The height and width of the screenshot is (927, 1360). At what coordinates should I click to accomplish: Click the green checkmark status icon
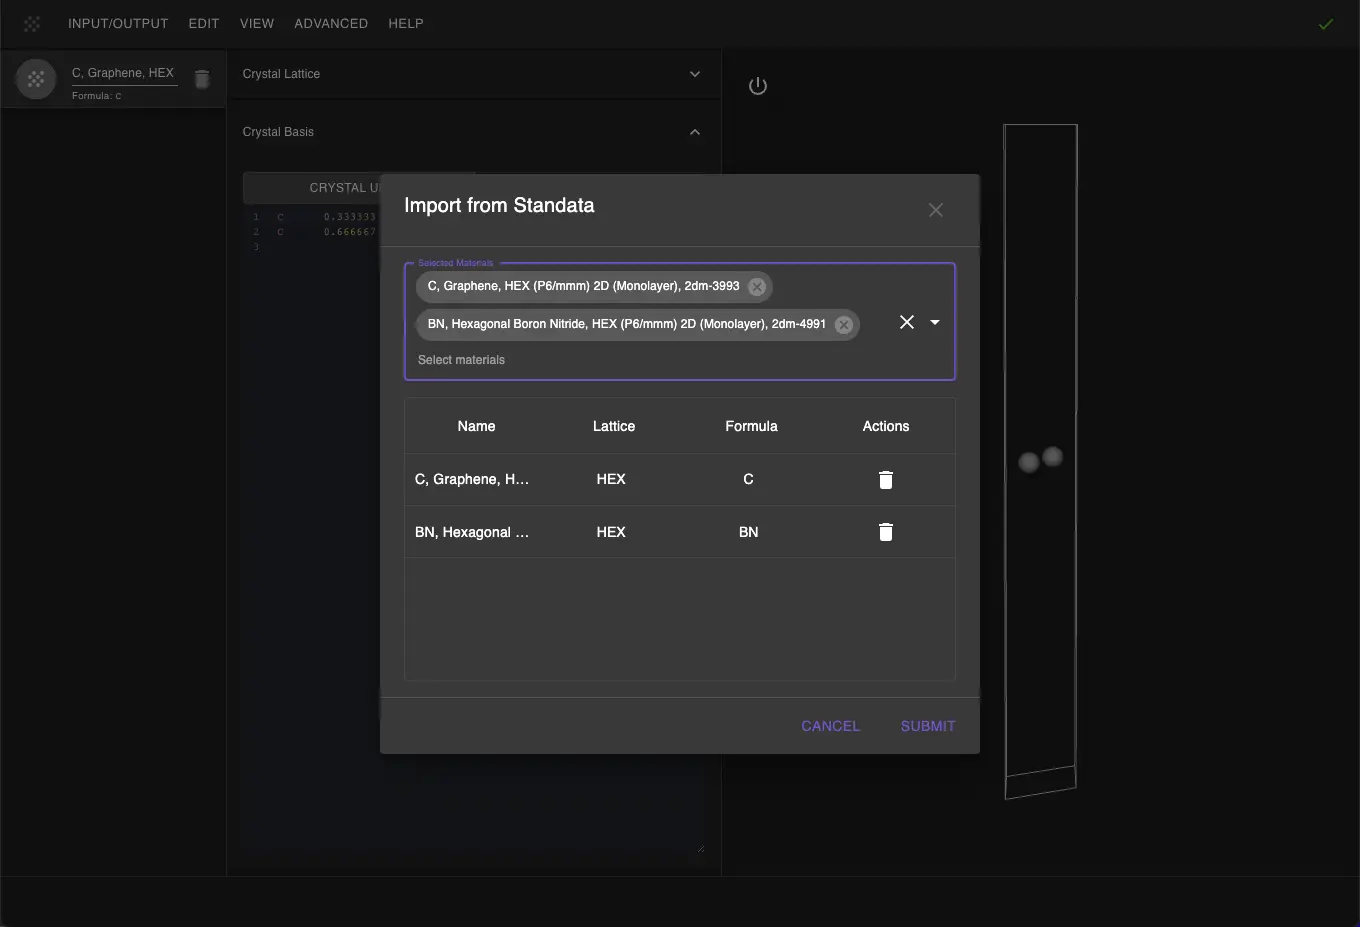point(1325,24)
